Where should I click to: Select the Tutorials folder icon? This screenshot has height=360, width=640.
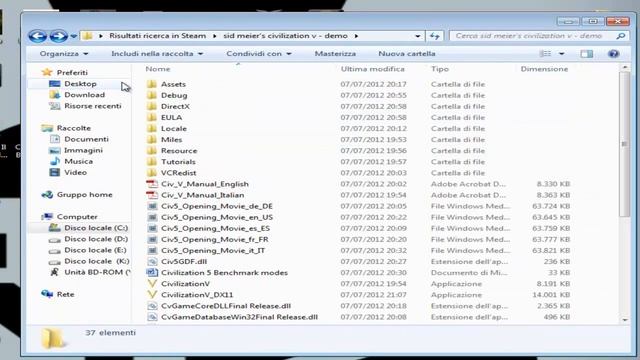[152, 162]
